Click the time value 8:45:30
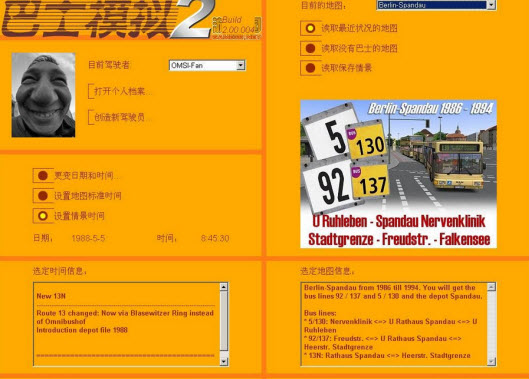Viewport: 529px width, 379px height. coord(215,238)
